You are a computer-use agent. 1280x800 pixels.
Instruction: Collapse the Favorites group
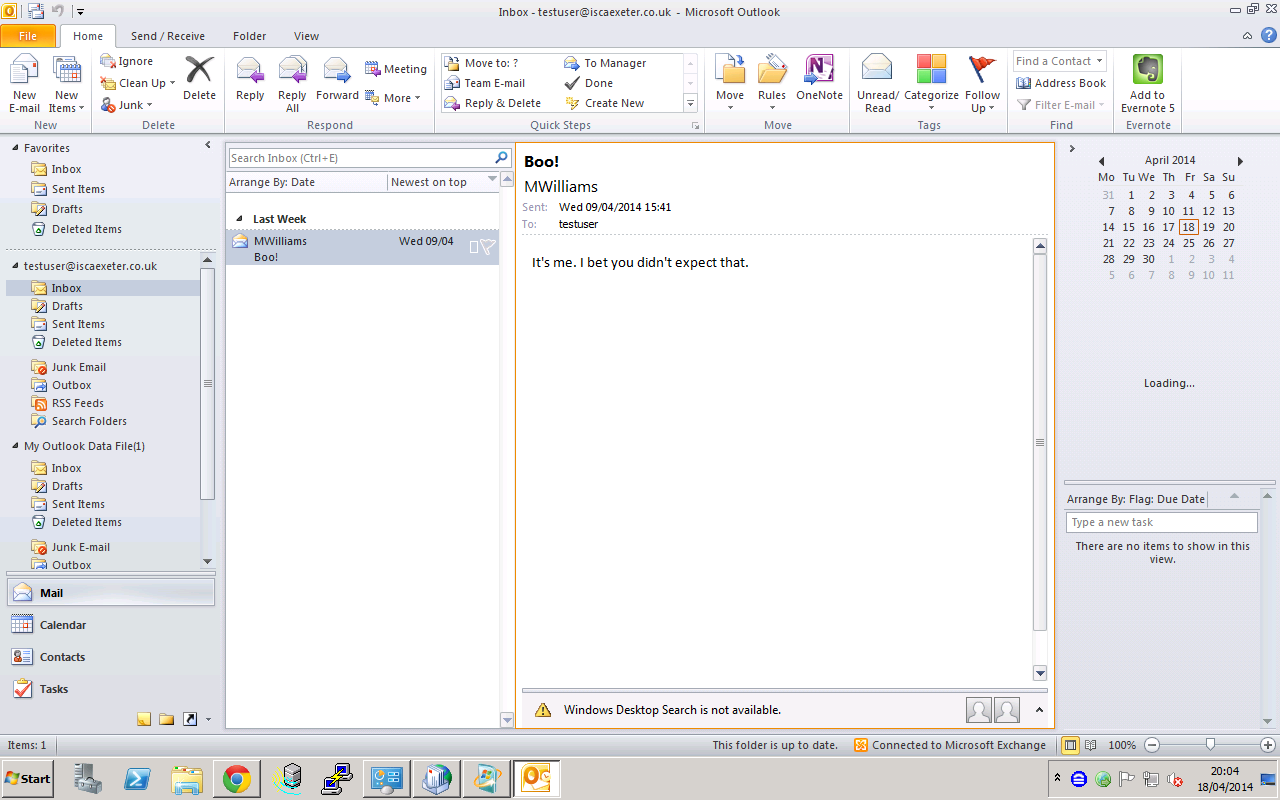[x=16, y=148]
